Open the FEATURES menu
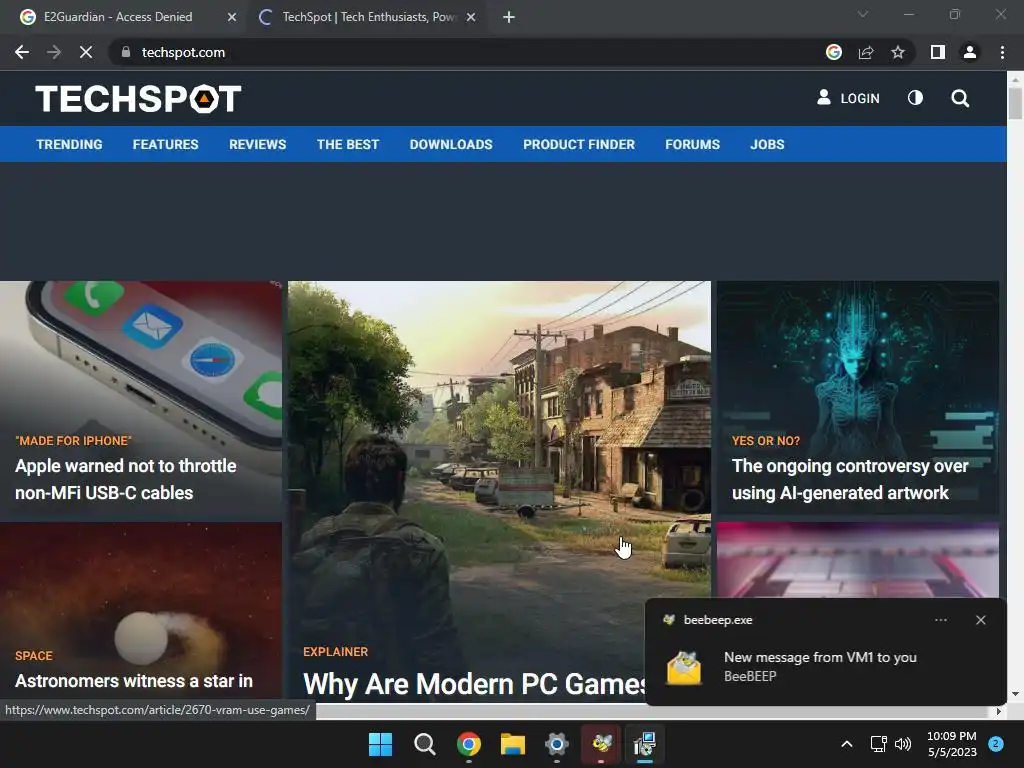The width and height of the screenshot is (1024, 768). [x=165, y=144]
